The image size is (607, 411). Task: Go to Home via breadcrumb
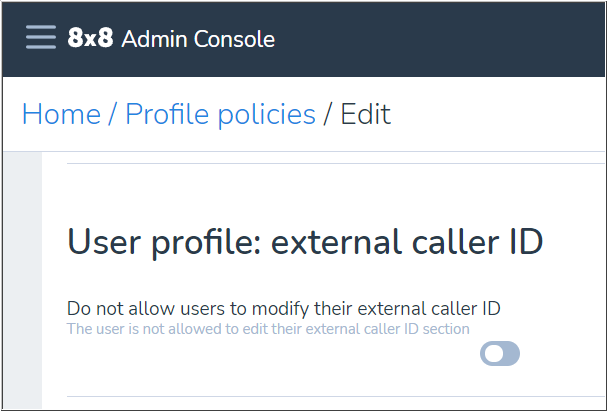[61, 114]
